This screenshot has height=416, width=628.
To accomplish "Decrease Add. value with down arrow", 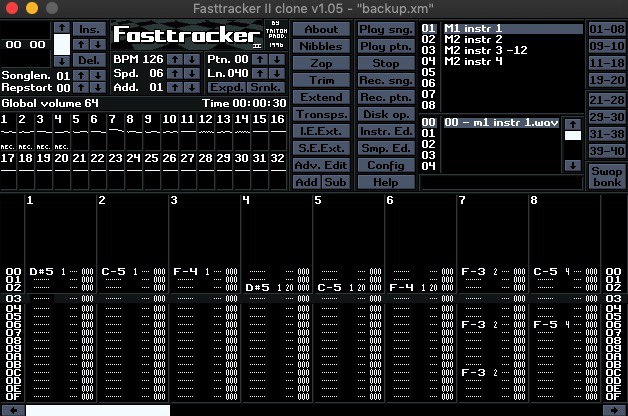I will (192, 87).
